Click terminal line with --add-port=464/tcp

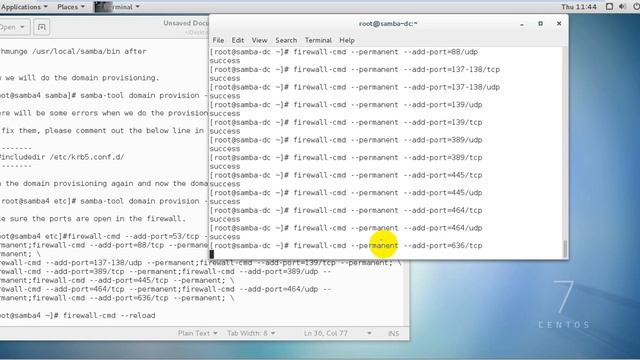tap(346, 210)
